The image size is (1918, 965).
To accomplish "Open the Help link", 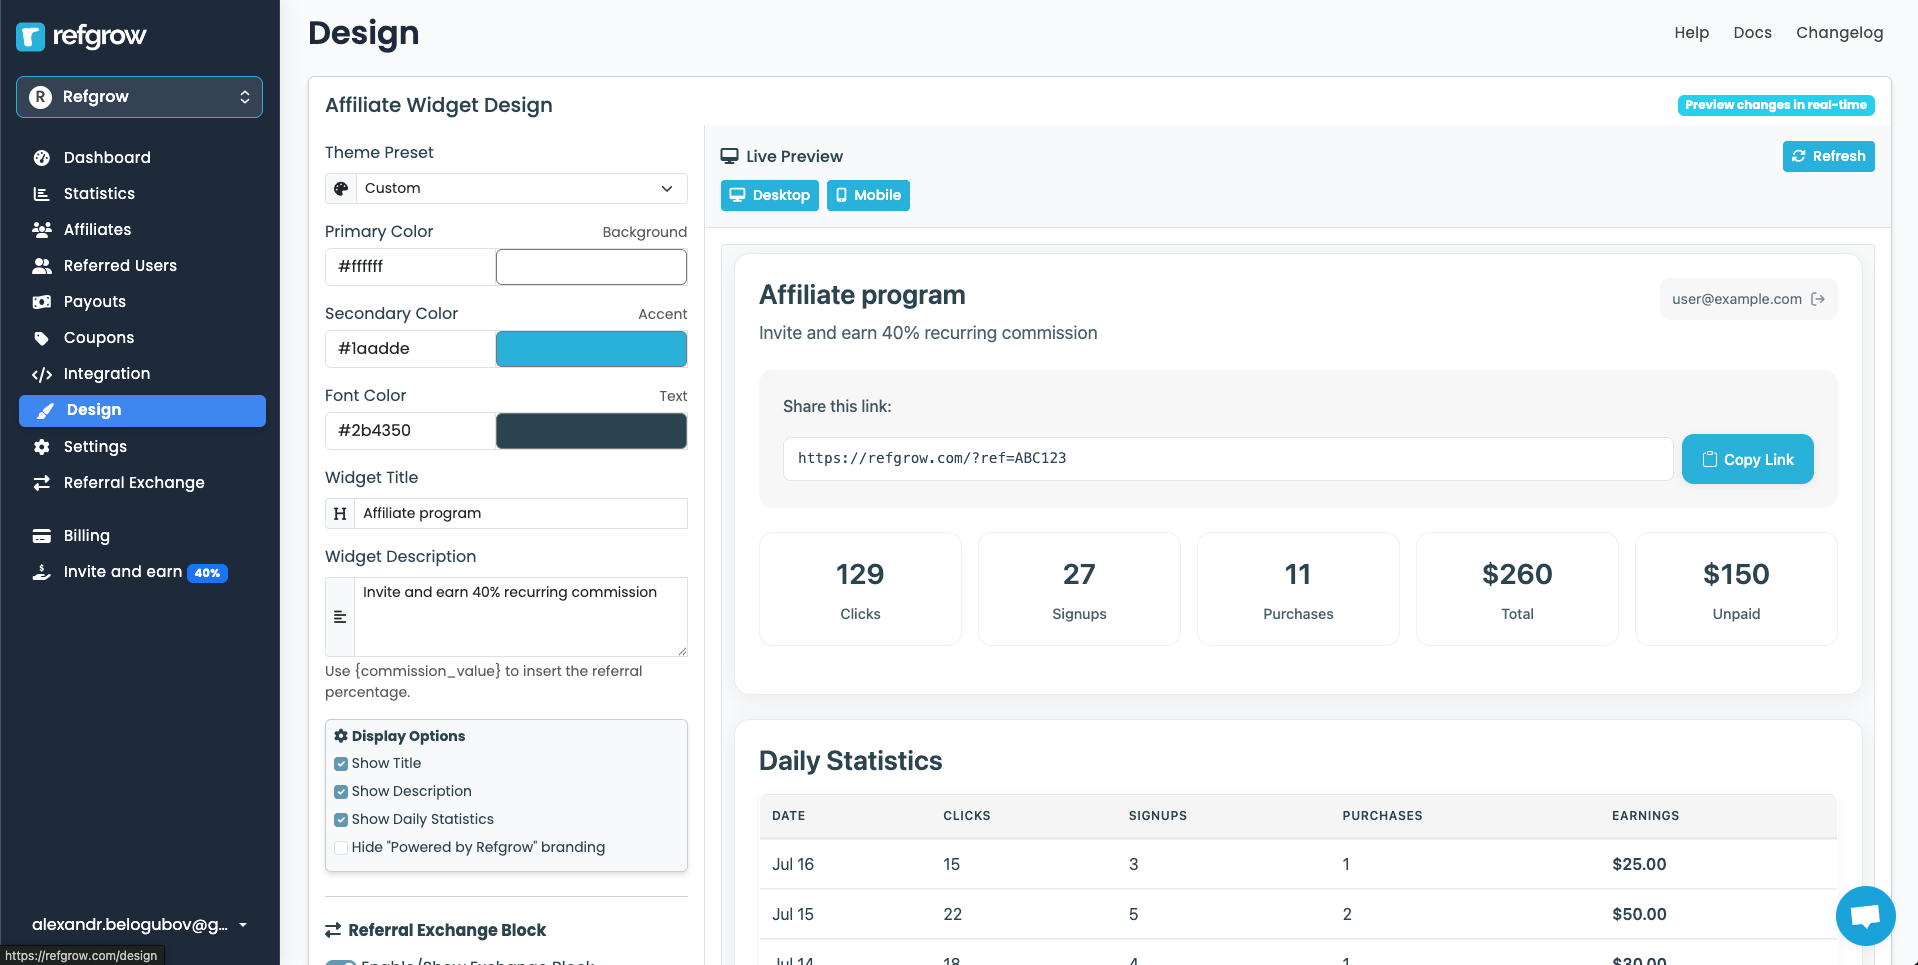I will click(1691, 33).
